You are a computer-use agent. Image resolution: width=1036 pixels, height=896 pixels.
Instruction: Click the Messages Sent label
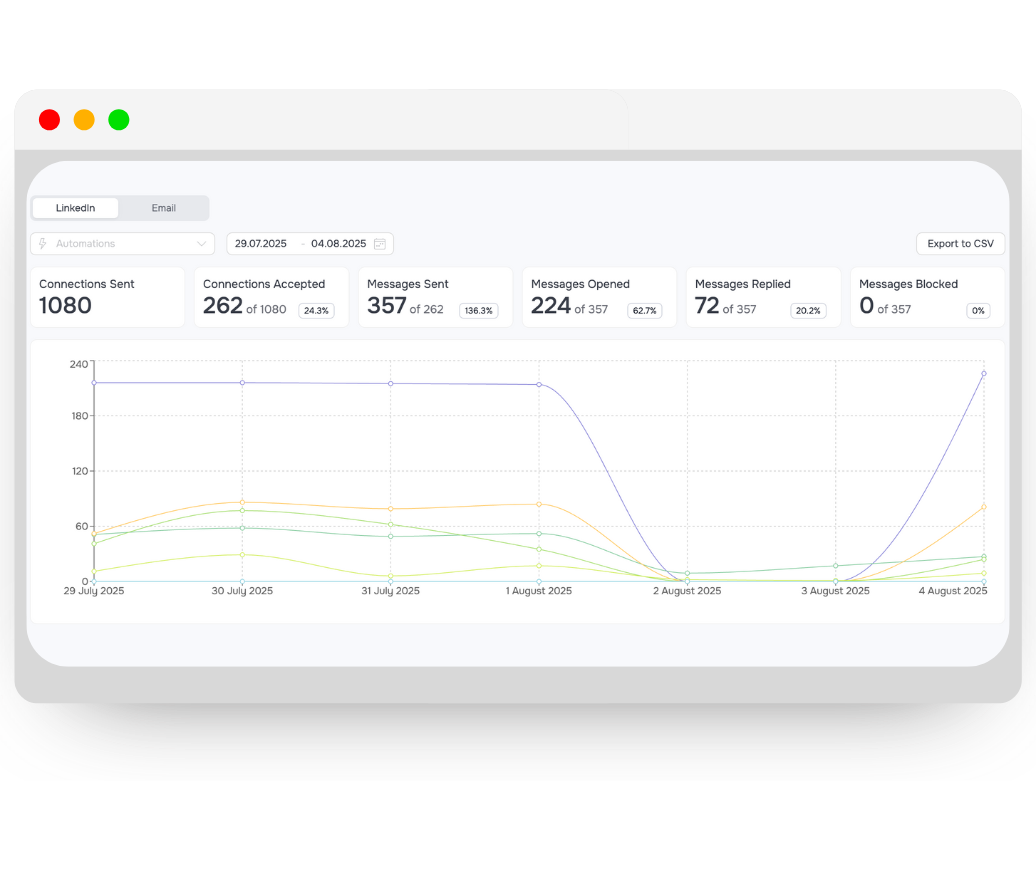click(408, 283)
